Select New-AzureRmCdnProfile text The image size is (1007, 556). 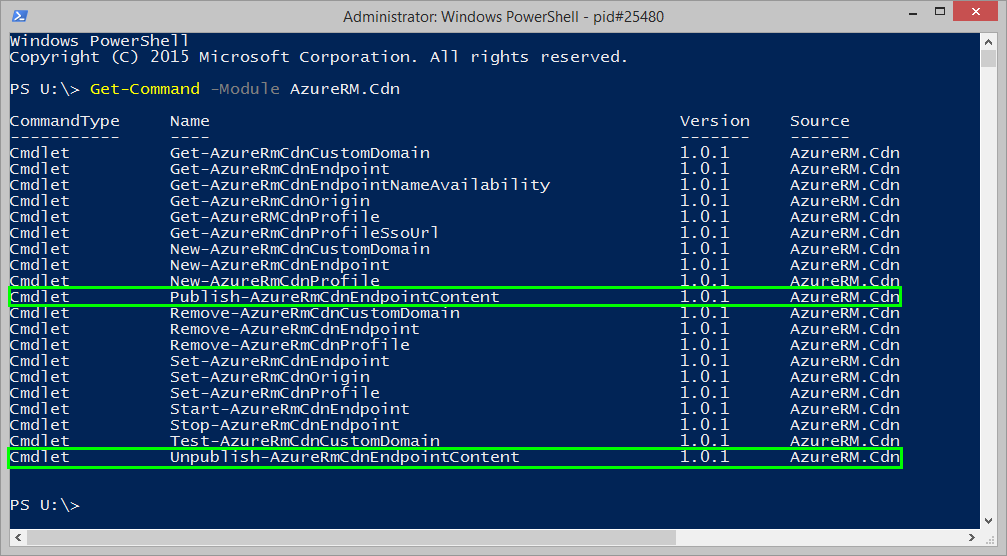[x=275, y=281]
